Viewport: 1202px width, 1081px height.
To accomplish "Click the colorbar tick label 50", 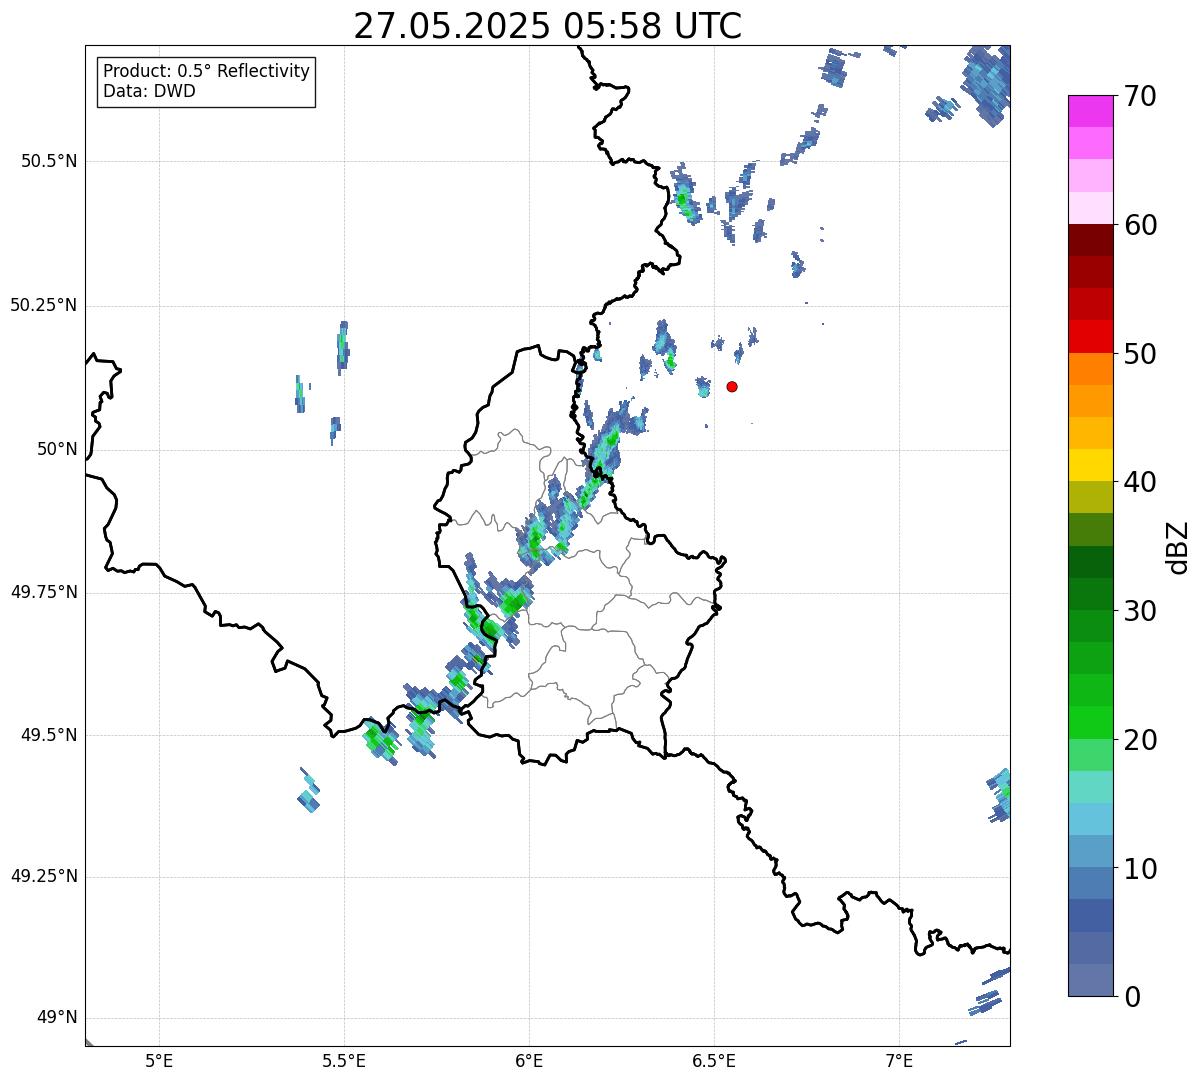I will click(x=1139, y=355).
